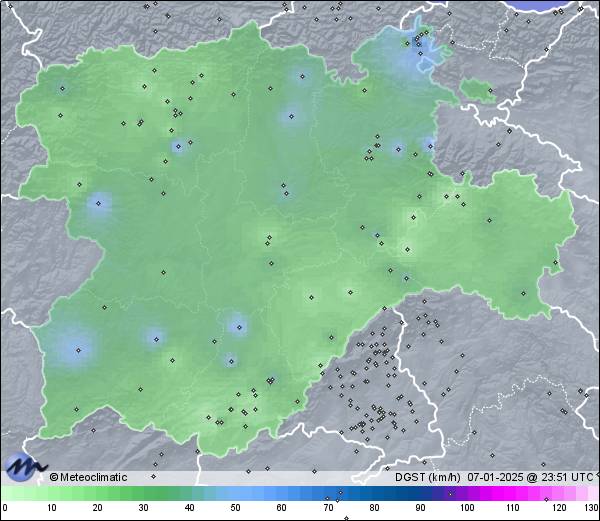Click the 50 label on the scale
This screenshot has height=521, width=600.
pos(235,508)
